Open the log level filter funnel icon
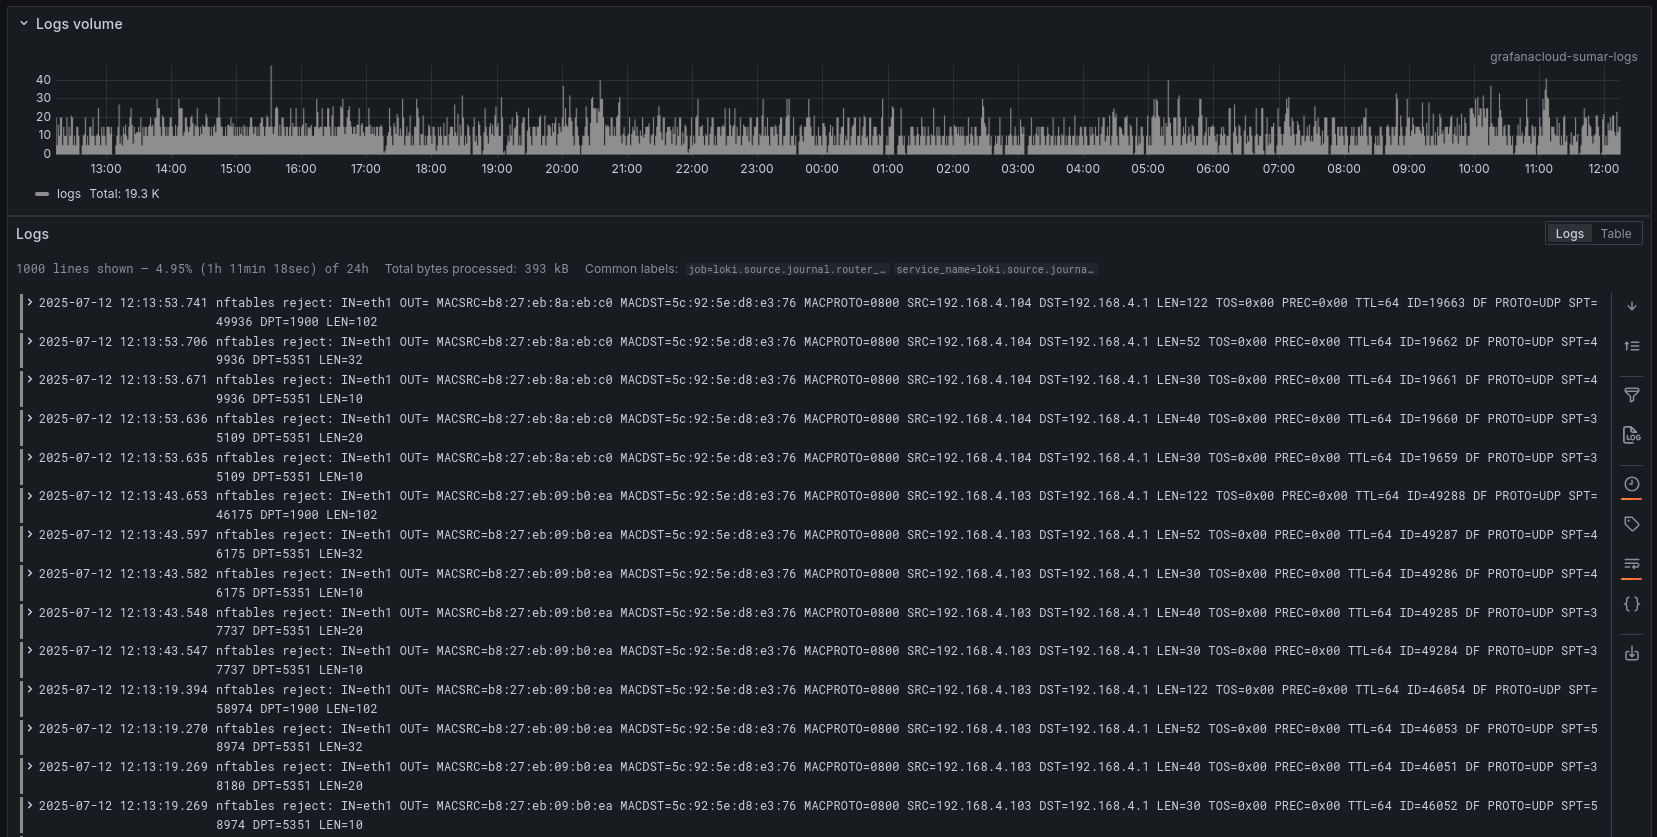1657x837 pixels. (x=1631, y=395)
